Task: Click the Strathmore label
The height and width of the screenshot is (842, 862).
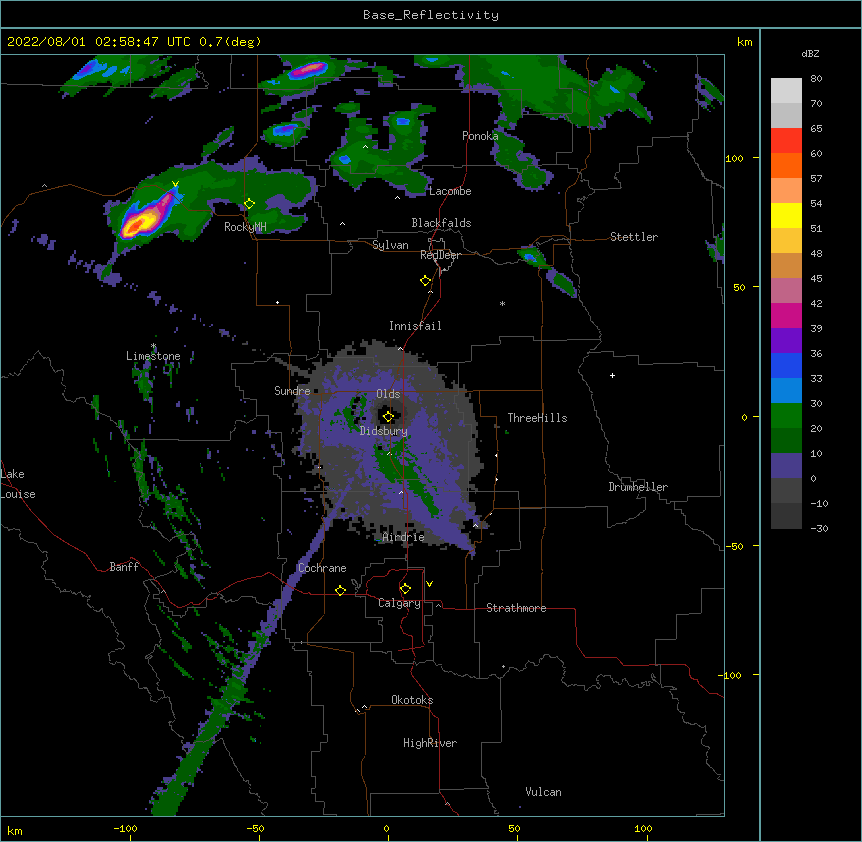Action: 516,608
